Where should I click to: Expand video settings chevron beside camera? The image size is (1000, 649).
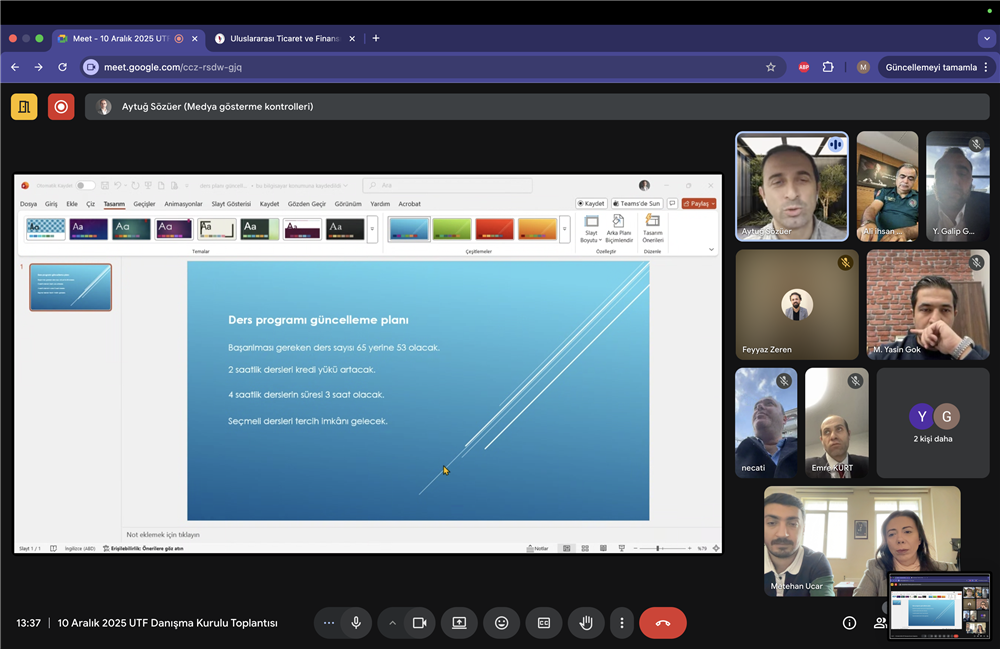pos(392,623)
